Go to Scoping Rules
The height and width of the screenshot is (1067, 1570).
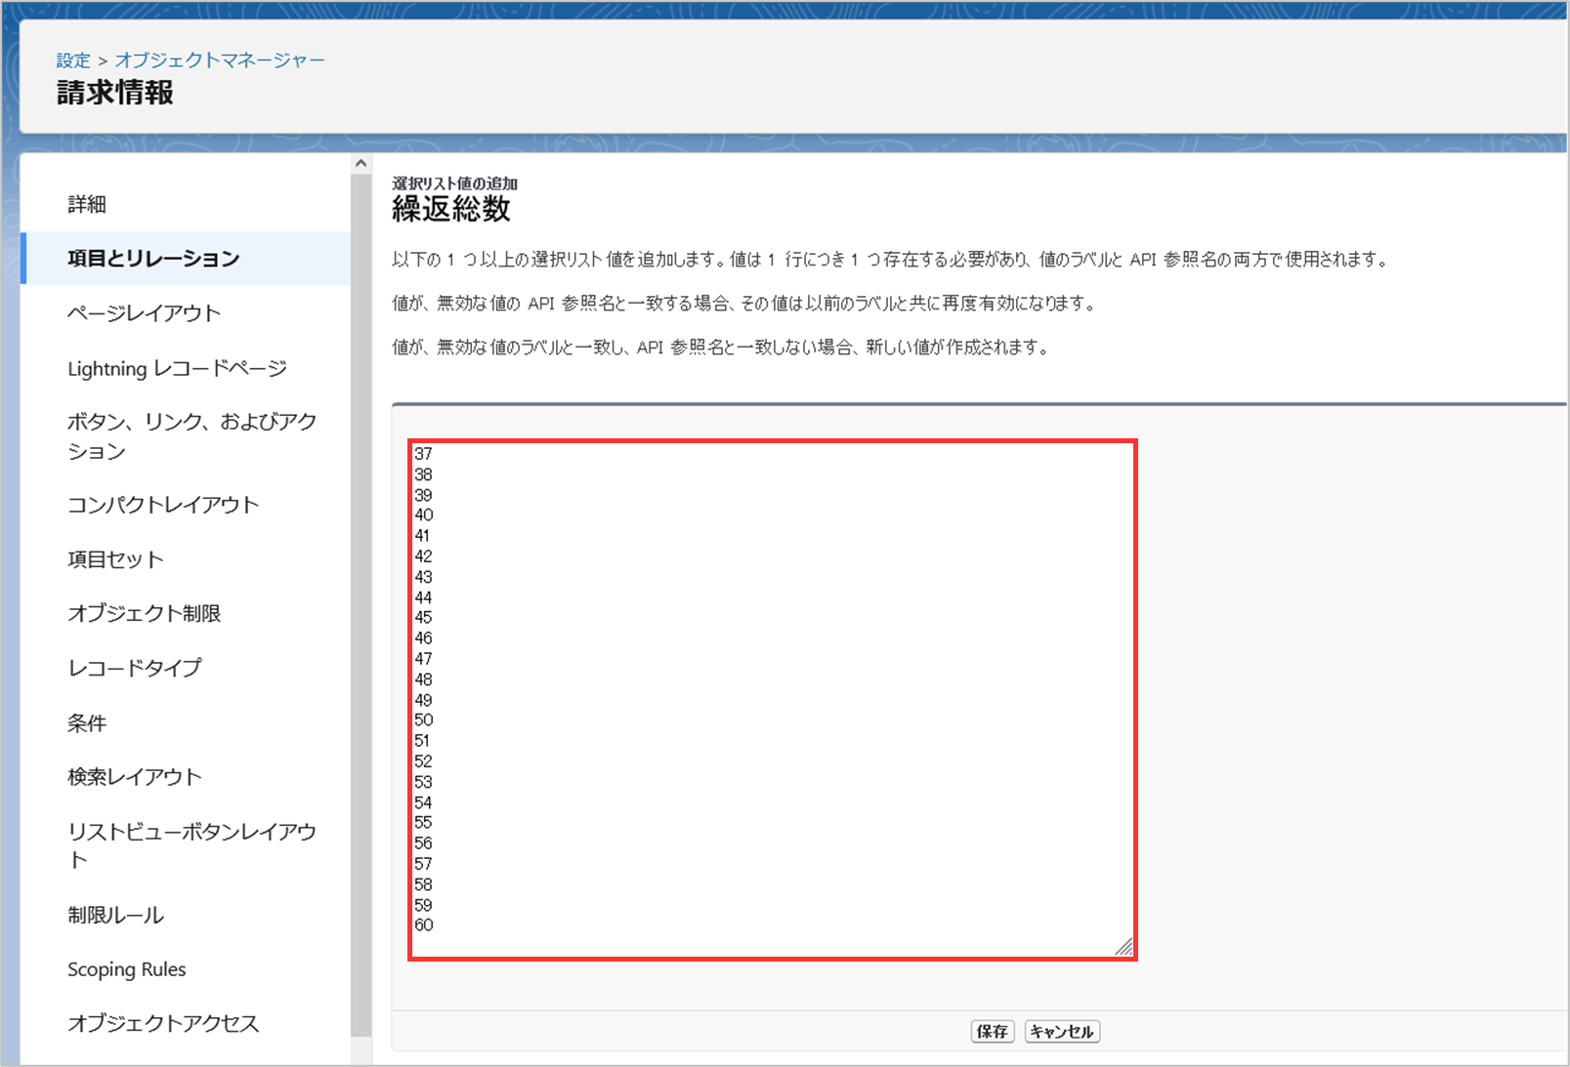coord(127,969)
